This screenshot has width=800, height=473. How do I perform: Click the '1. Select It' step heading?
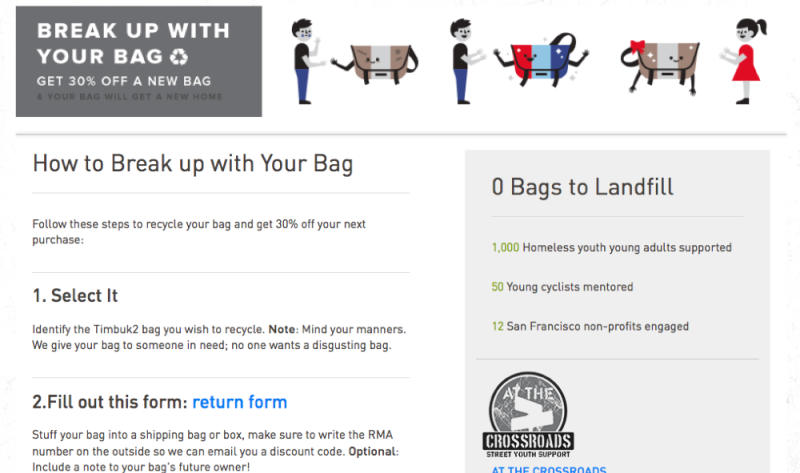point(75,295)
